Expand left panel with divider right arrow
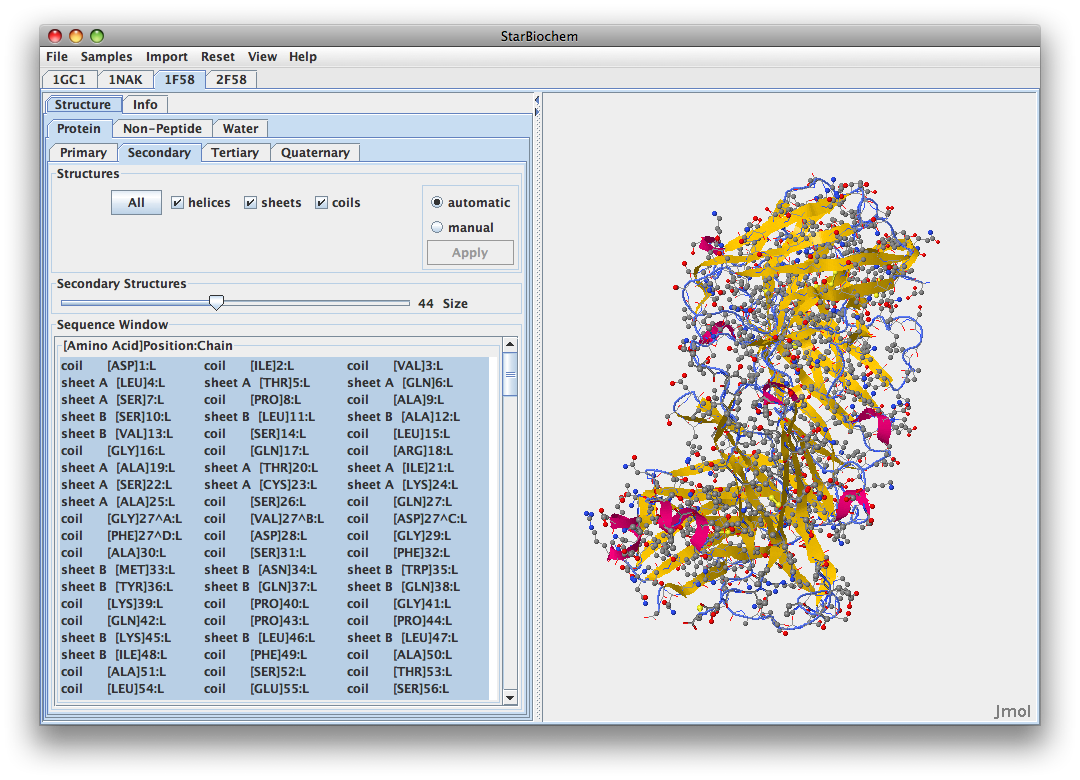 pyautogui.click(x=536, y=111)
